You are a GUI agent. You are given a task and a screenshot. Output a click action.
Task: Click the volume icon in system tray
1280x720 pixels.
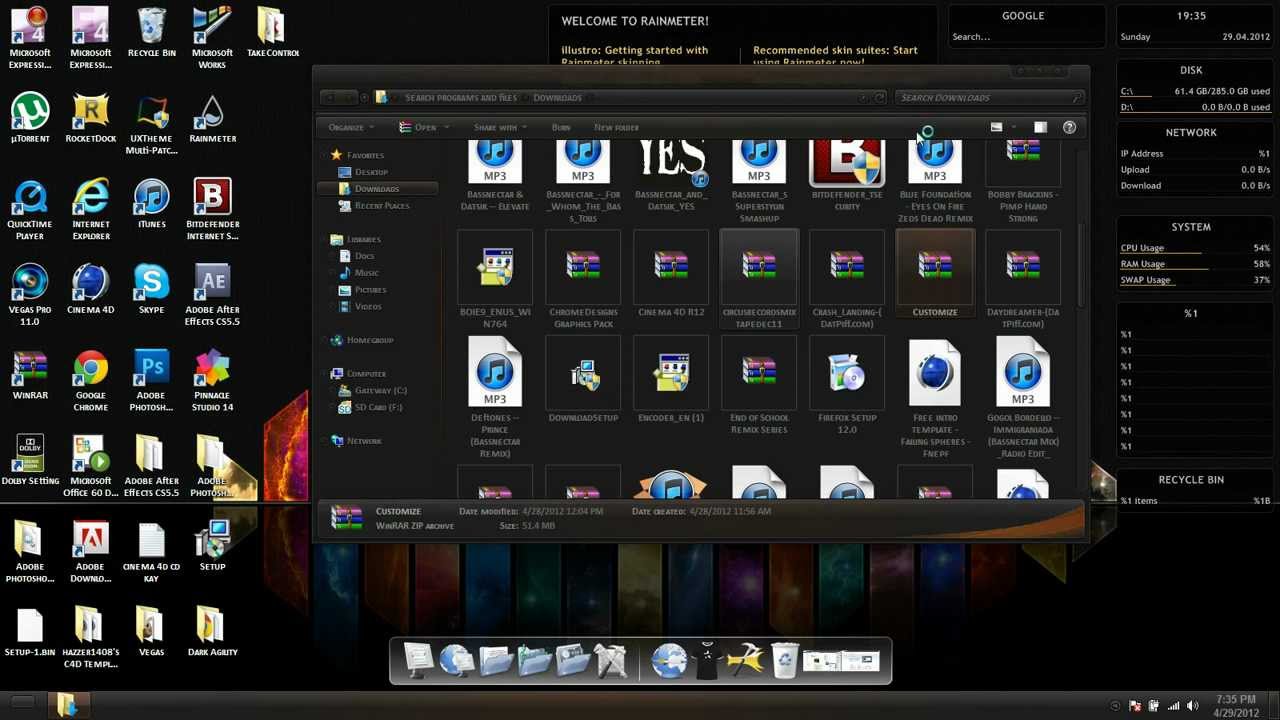[x=1192, y=706]
